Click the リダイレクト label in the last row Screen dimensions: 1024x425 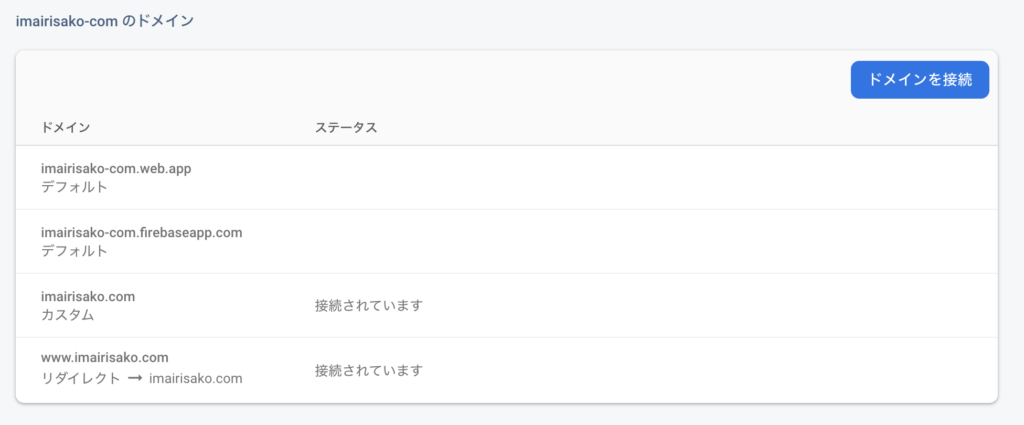pyautogui.click(x=80, y=379)
